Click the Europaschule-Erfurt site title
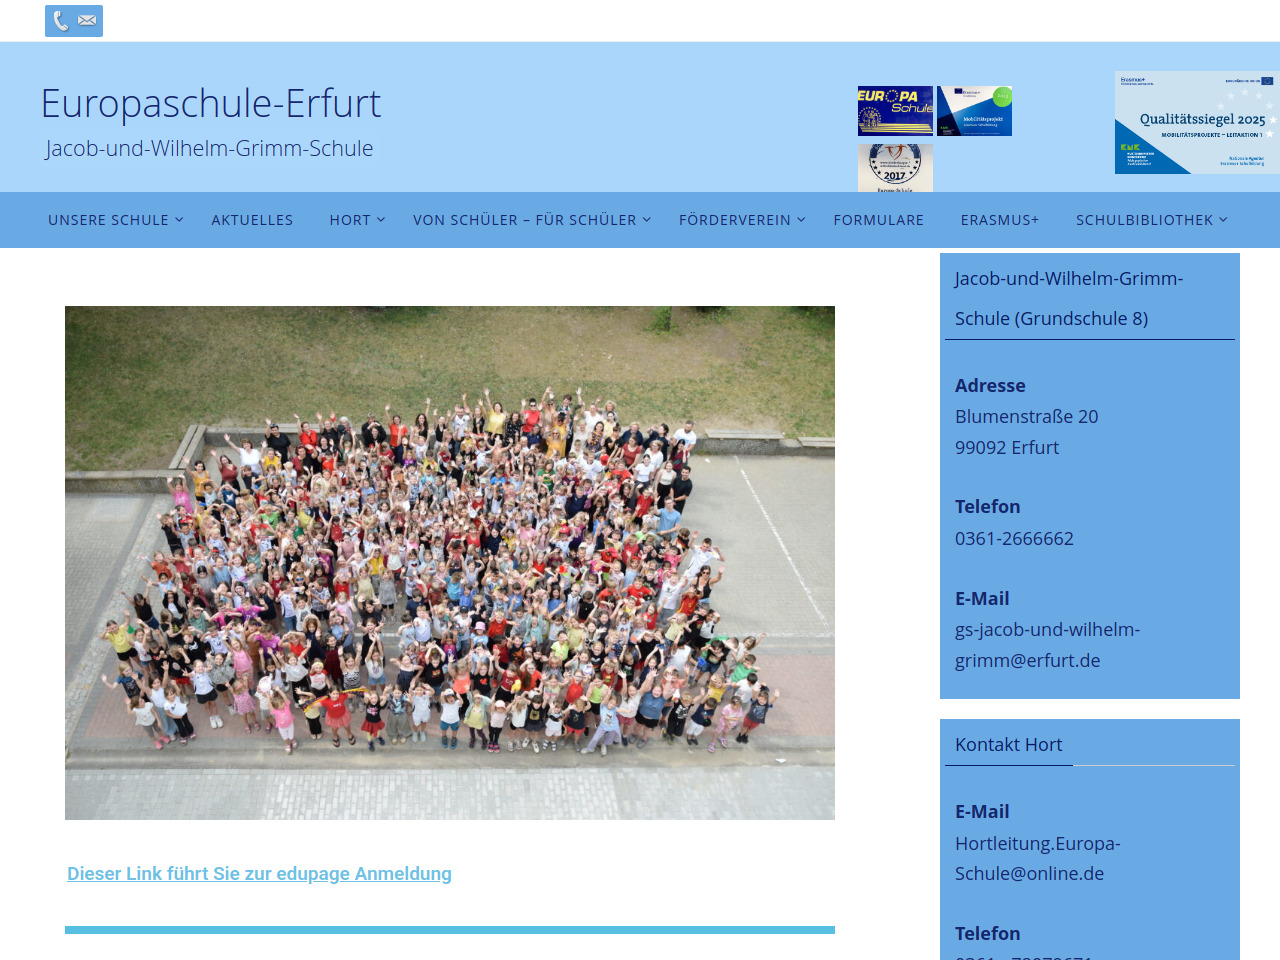The width and height of the screenshot is (1280, 960). point(211,103)
